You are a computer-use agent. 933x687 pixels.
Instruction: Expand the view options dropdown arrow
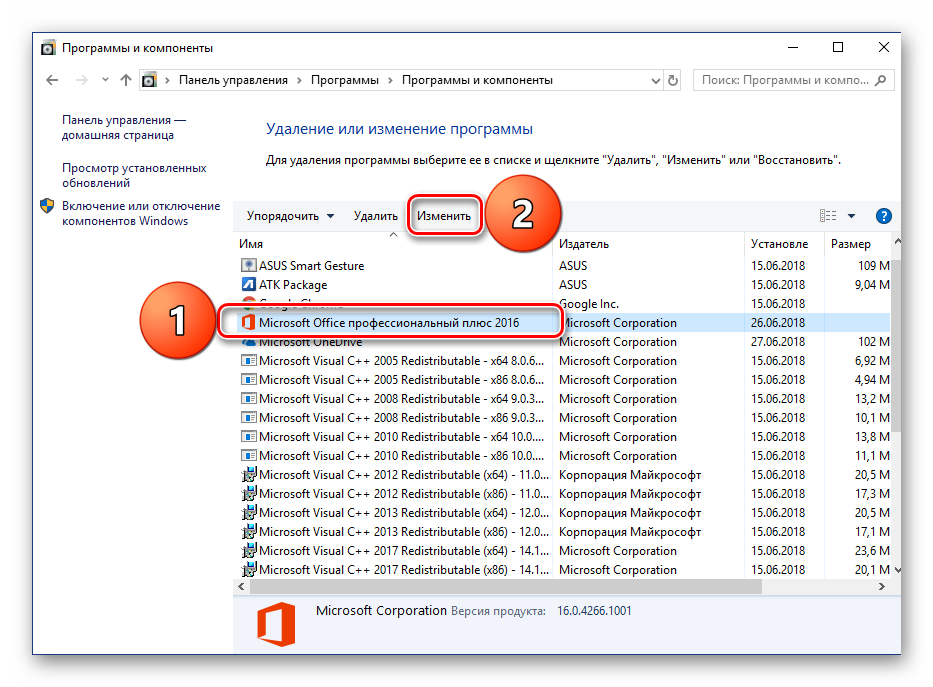(851, 216)
